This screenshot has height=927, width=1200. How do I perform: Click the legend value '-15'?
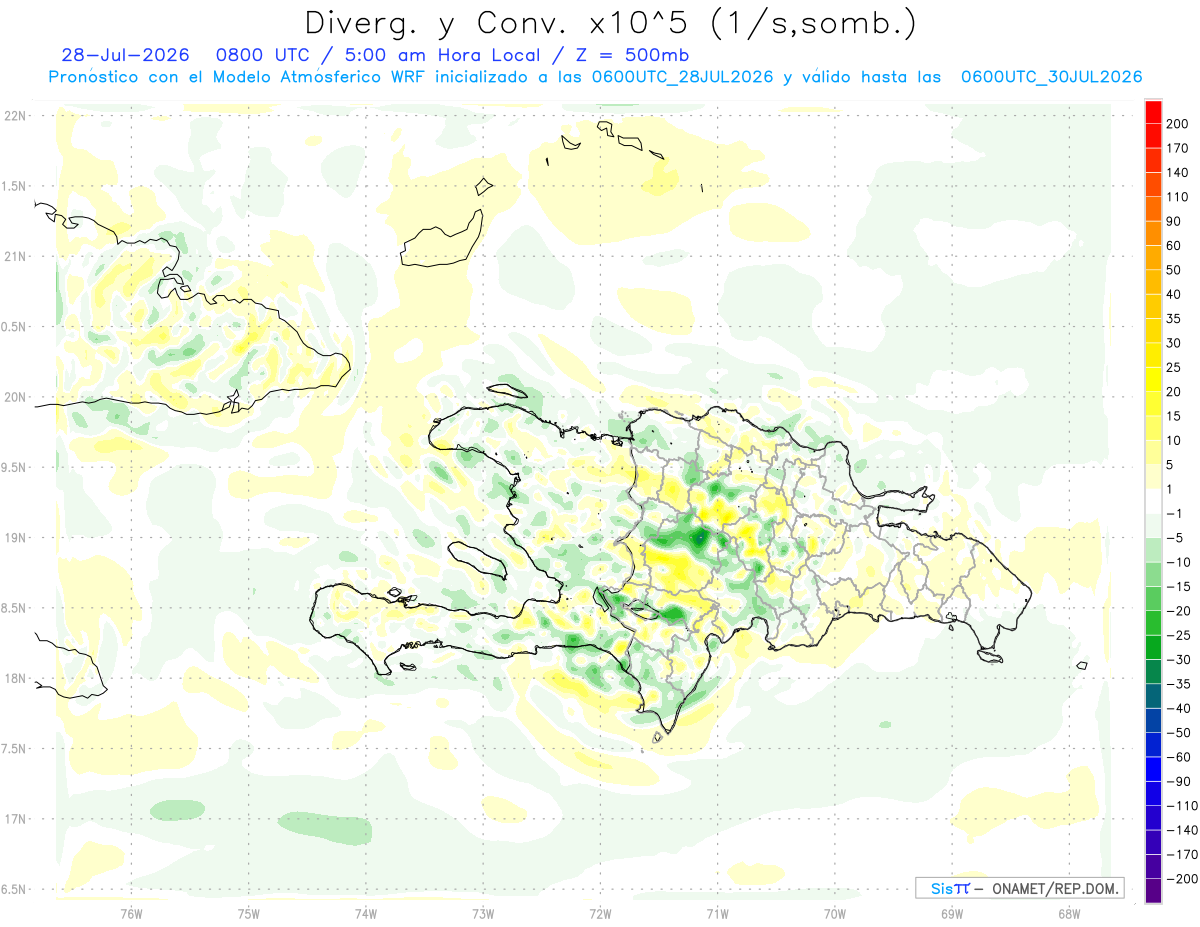(x=1181, y=587)
